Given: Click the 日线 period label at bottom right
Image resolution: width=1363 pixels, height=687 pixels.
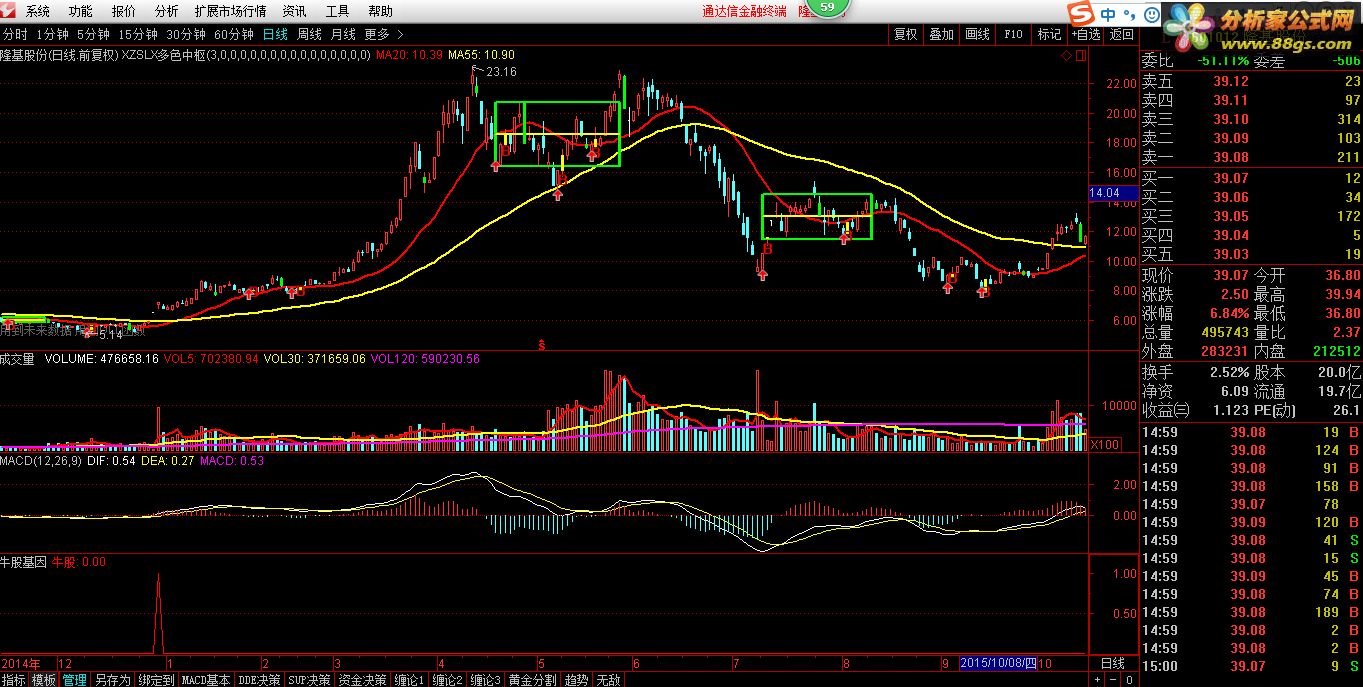Looking at the screenshot, I should (1112, 664).
